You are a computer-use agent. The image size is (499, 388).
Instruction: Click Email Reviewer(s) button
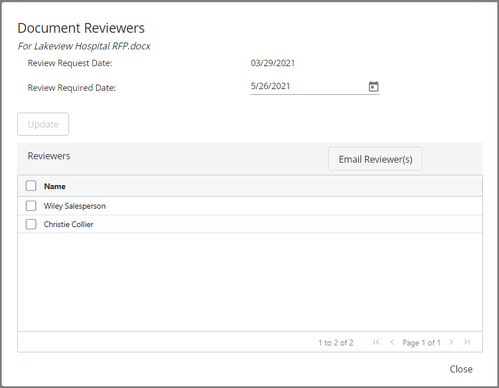coord(375,159)
